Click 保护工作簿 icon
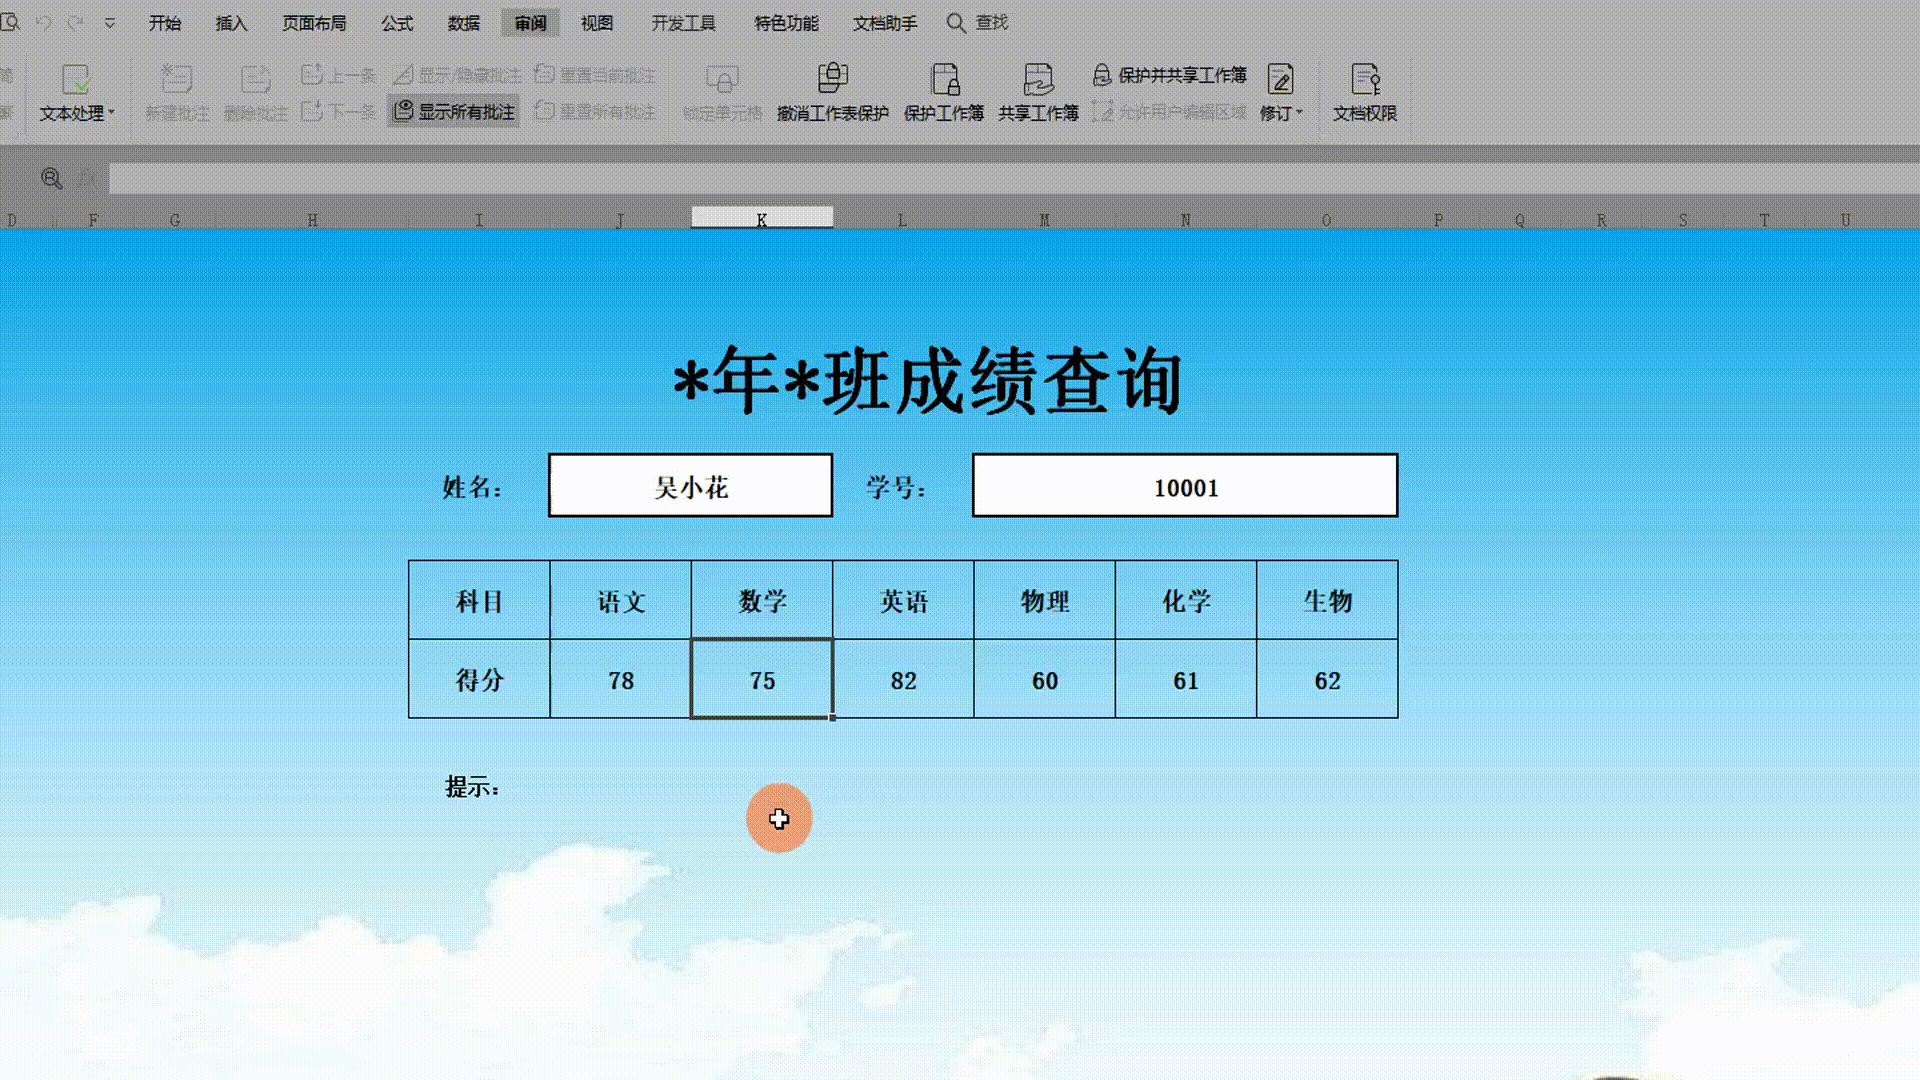The image size is (1920, 1080). point(944,79)
